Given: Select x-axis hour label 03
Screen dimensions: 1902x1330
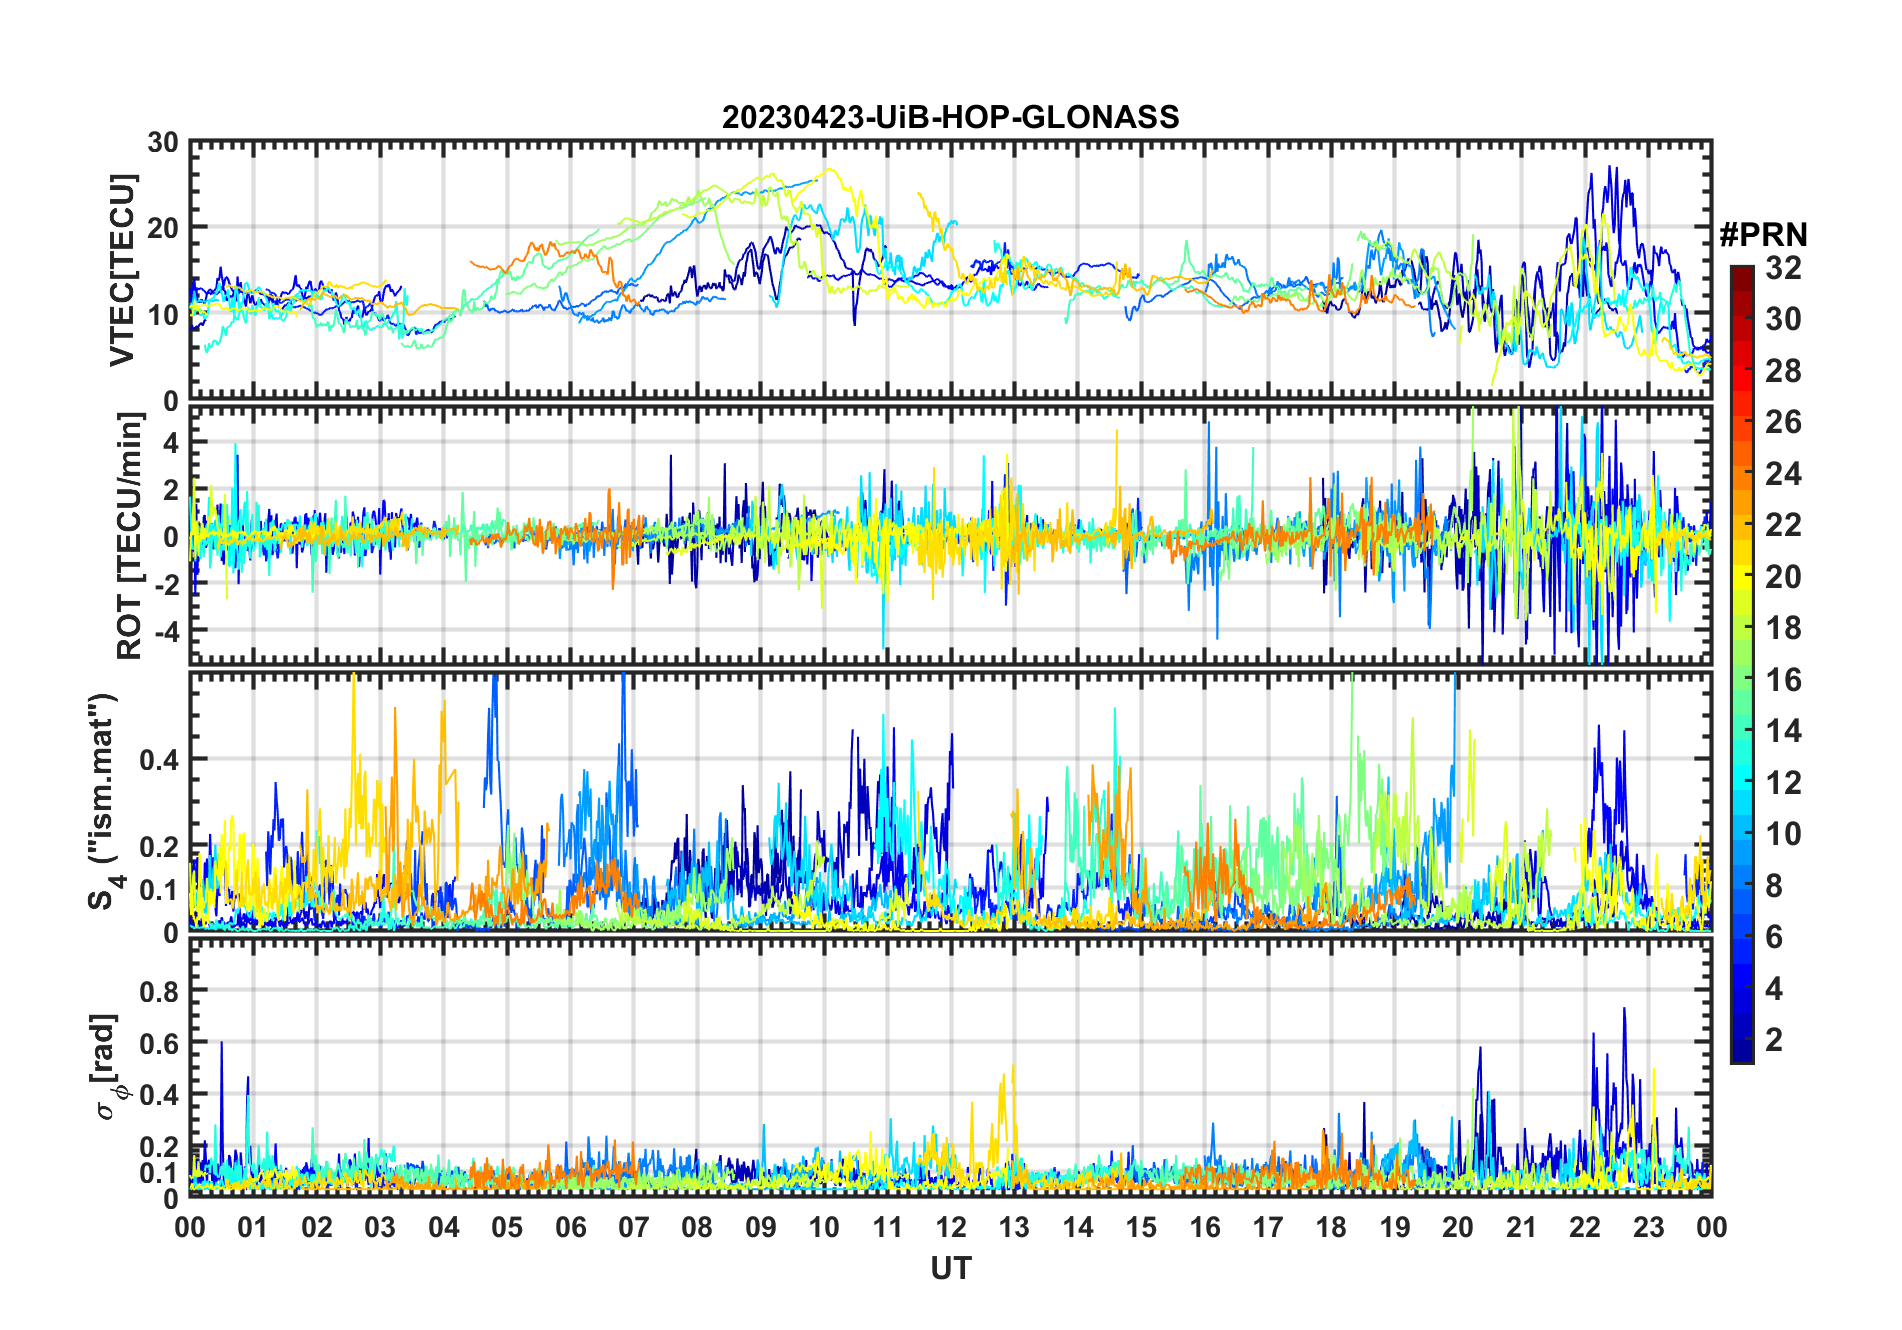Looking at the screenshot, I should tap(380, 1227).
